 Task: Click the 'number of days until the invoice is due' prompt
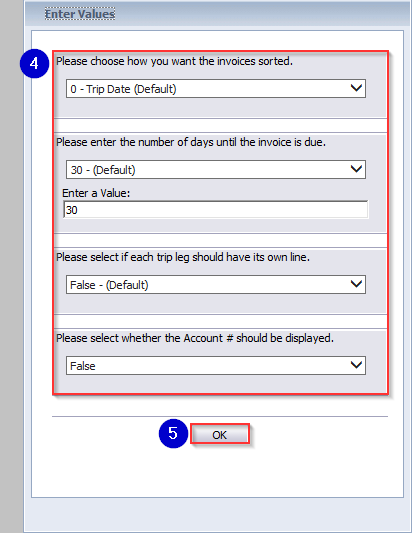point(191,142)
